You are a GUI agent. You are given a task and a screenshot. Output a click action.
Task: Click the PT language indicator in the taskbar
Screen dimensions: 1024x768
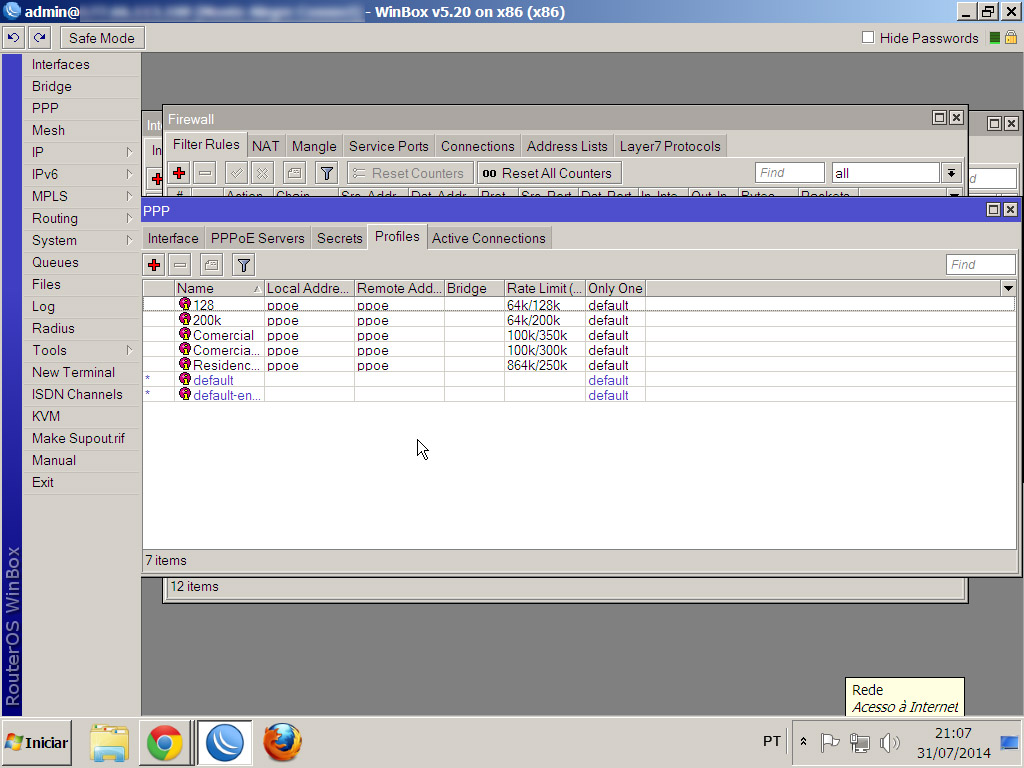point(772,741)
